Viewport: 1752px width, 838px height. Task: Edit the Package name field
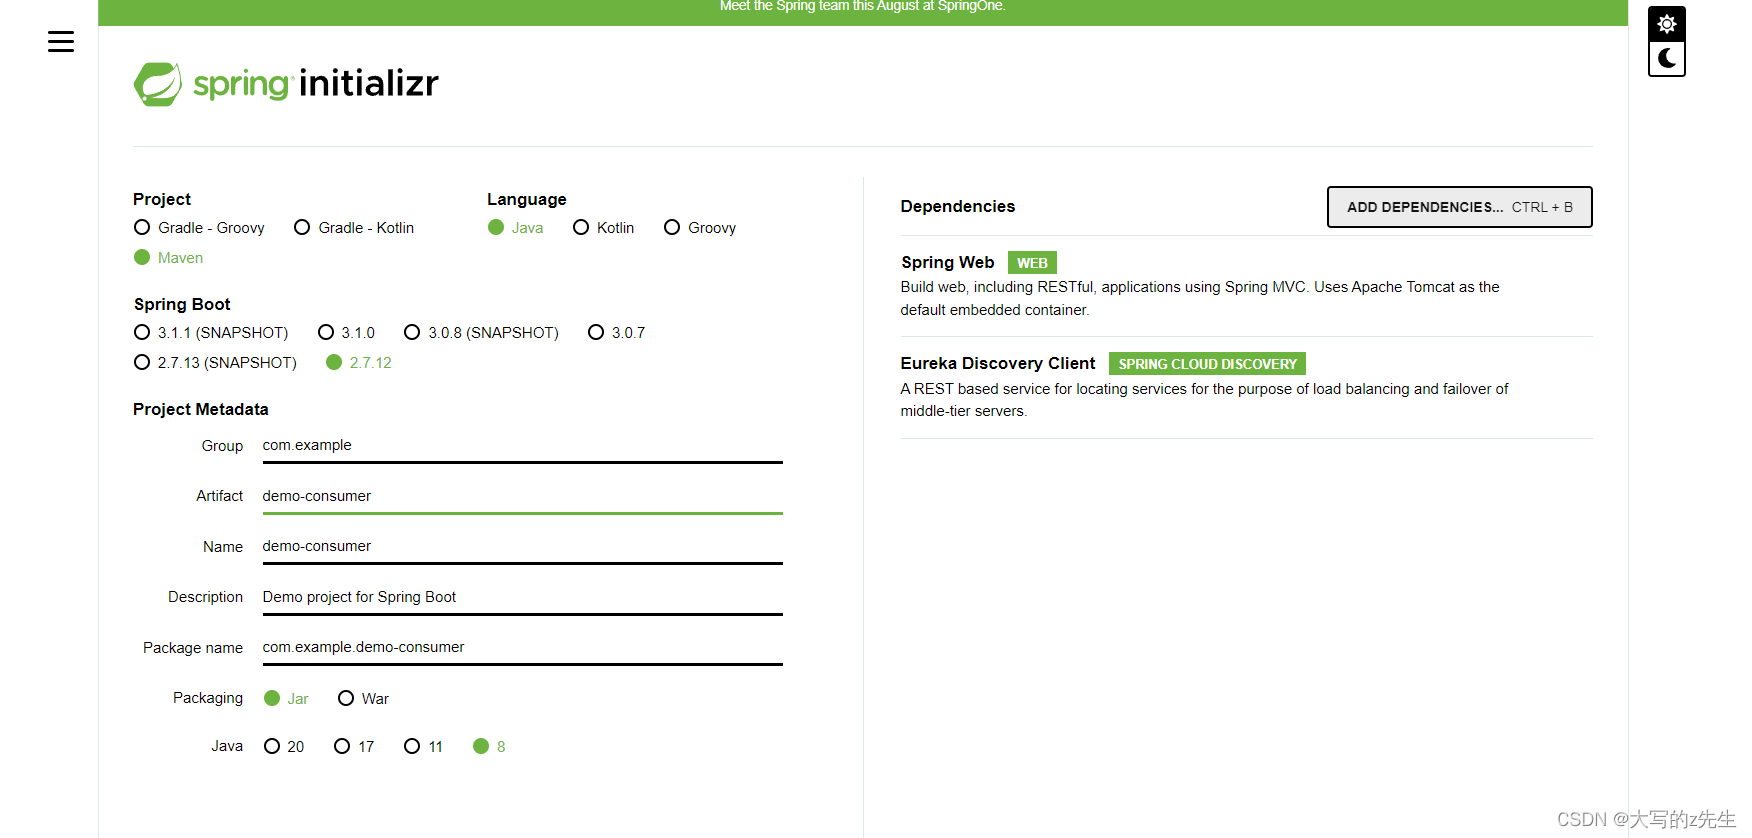point(522,648)
